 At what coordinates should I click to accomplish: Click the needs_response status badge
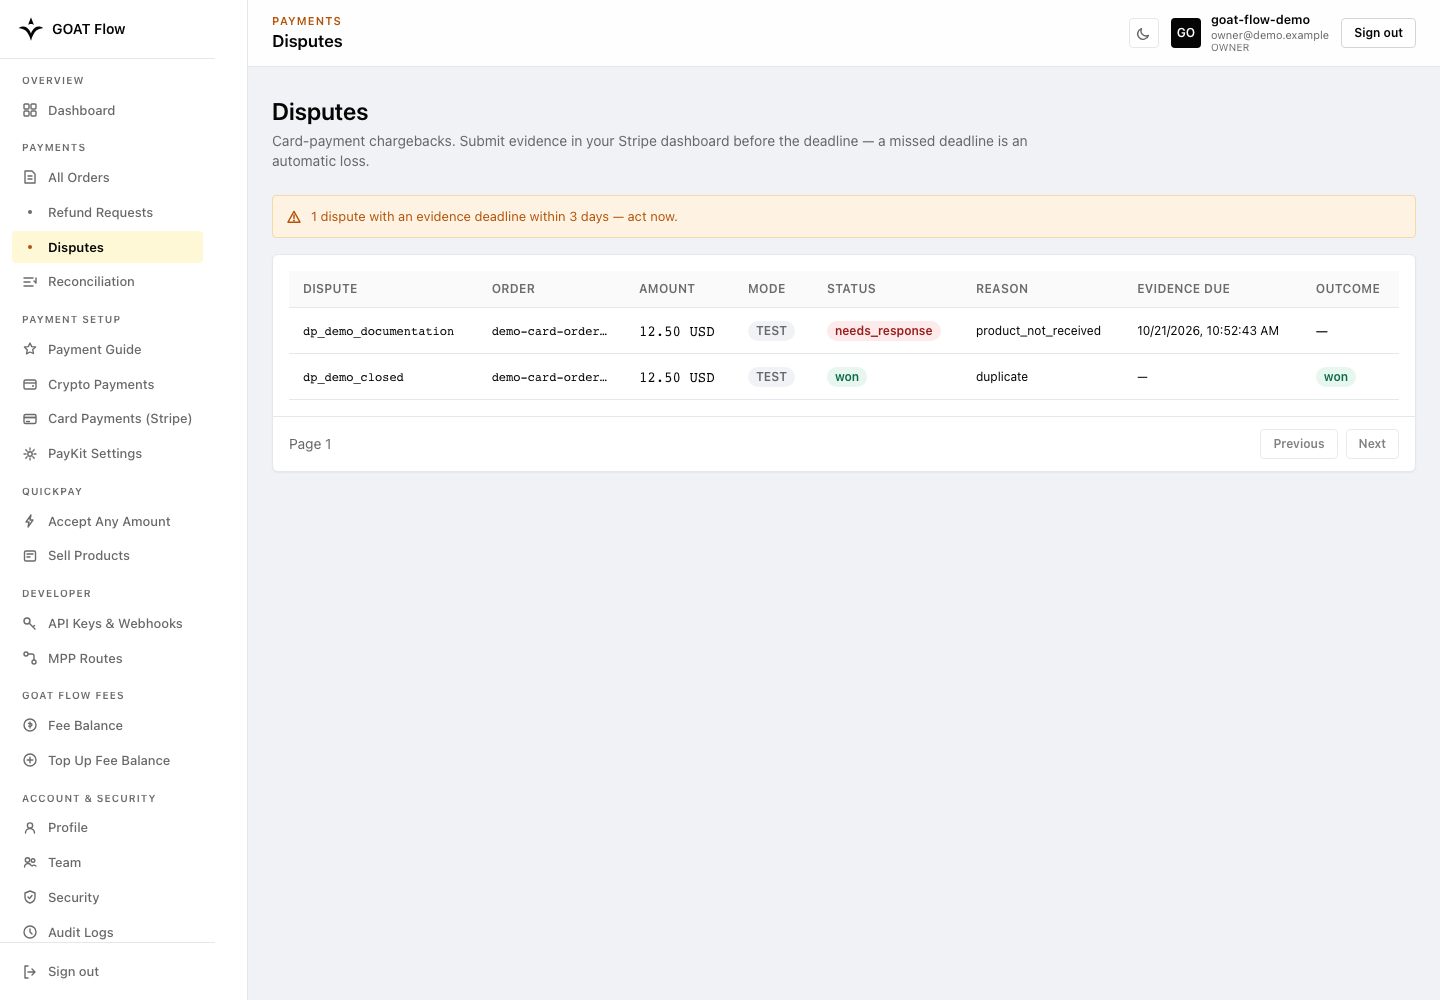click(883, 331)
